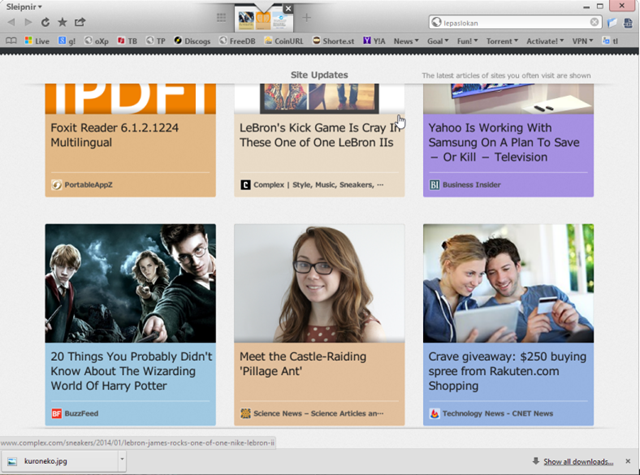Viewport: 640px width, 475px height.
Task: Expand the Torrent bookmark folder
Action: click(x=502, y=41)
